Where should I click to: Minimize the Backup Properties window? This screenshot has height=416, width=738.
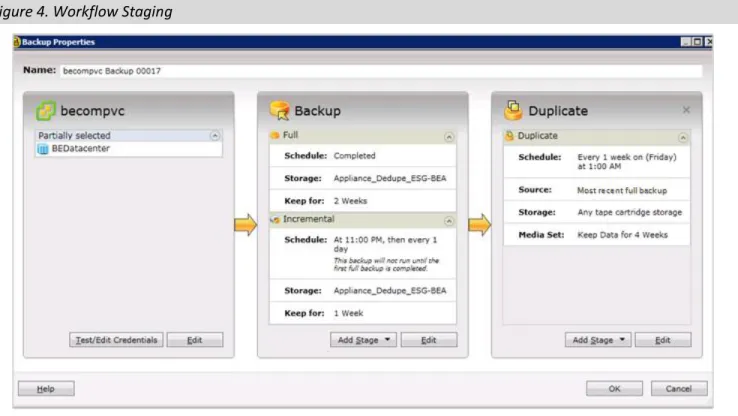(x=686, y=42)
